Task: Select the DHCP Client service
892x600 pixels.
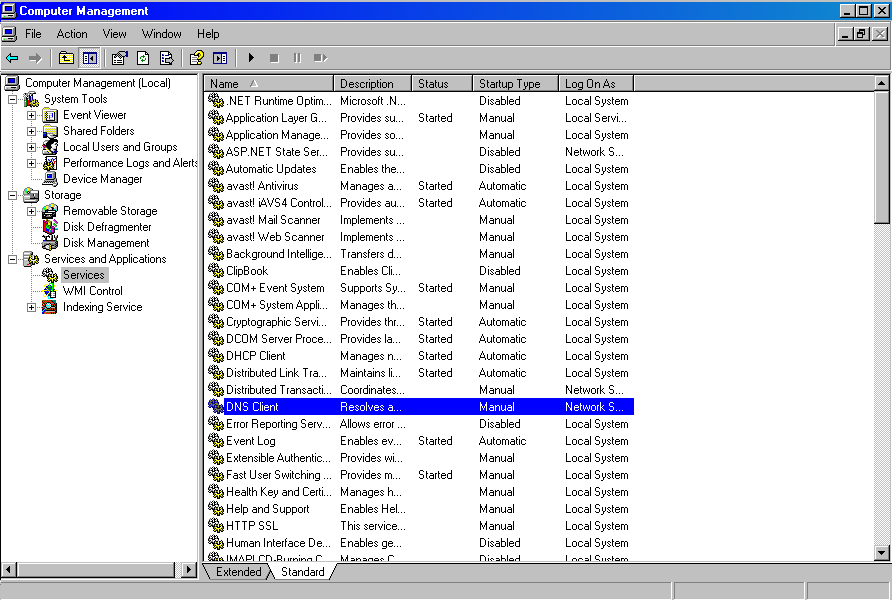Action: click(x=255, y=356)
